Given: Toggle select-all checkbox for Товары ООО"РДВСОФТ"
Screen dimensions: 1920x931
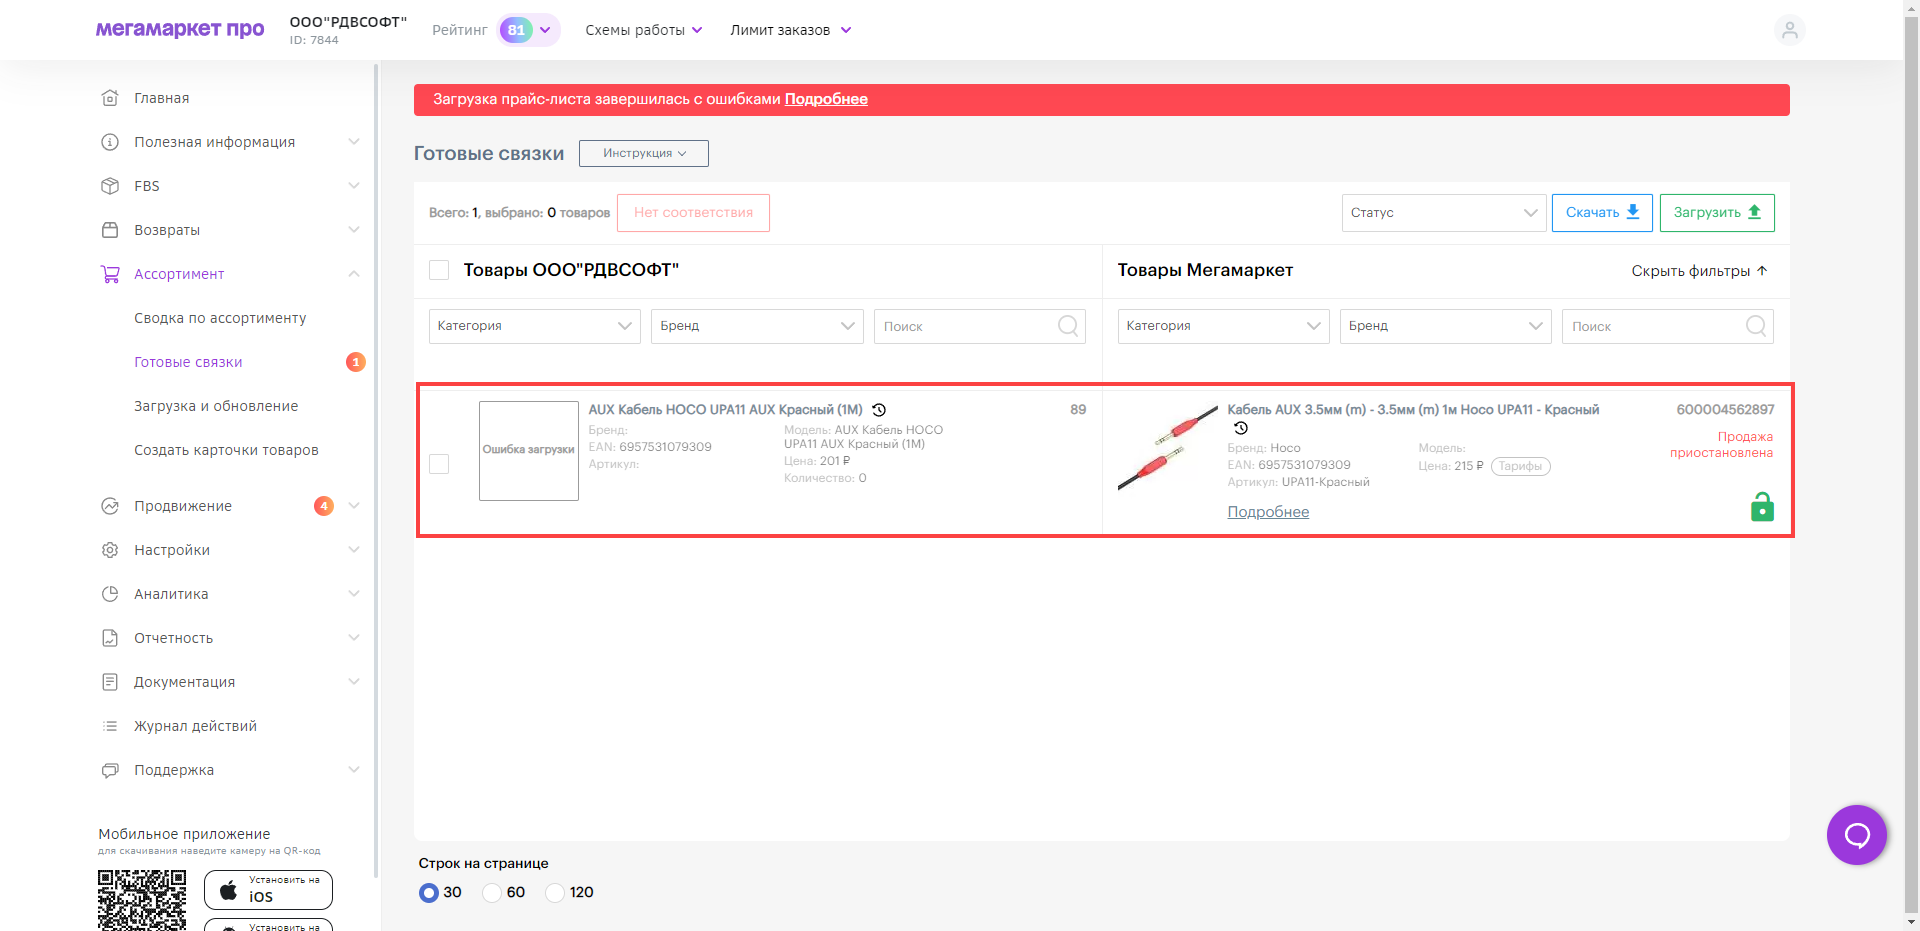Looking at the screenshot, I should pyautogui.click(x=439, y=270).
